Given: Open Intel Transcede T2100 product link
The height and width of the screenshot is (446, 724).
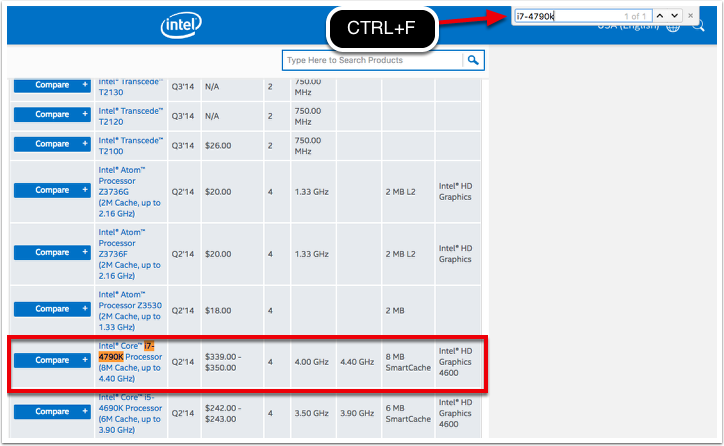Looking at the screenshot, I should pos(130,146).
